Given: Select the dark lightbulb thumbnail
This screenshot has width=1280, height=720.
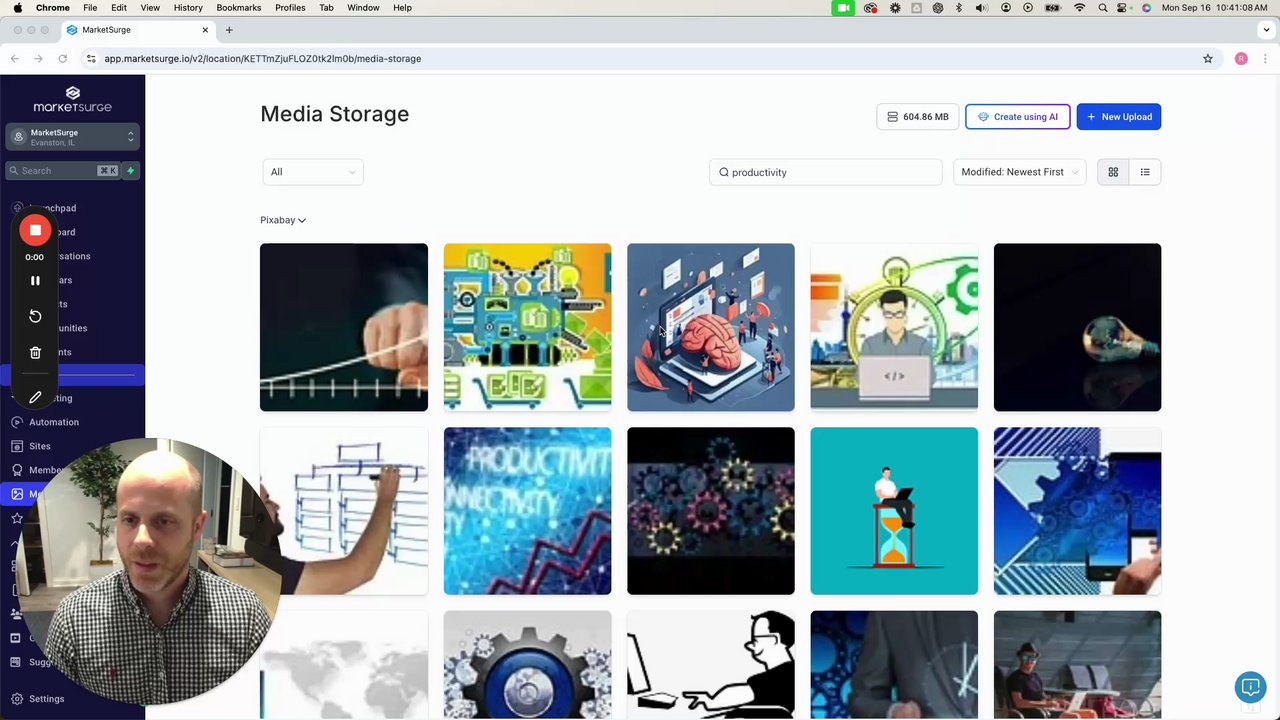Looking at the screenshot, I should click(x=1077, y=327).
